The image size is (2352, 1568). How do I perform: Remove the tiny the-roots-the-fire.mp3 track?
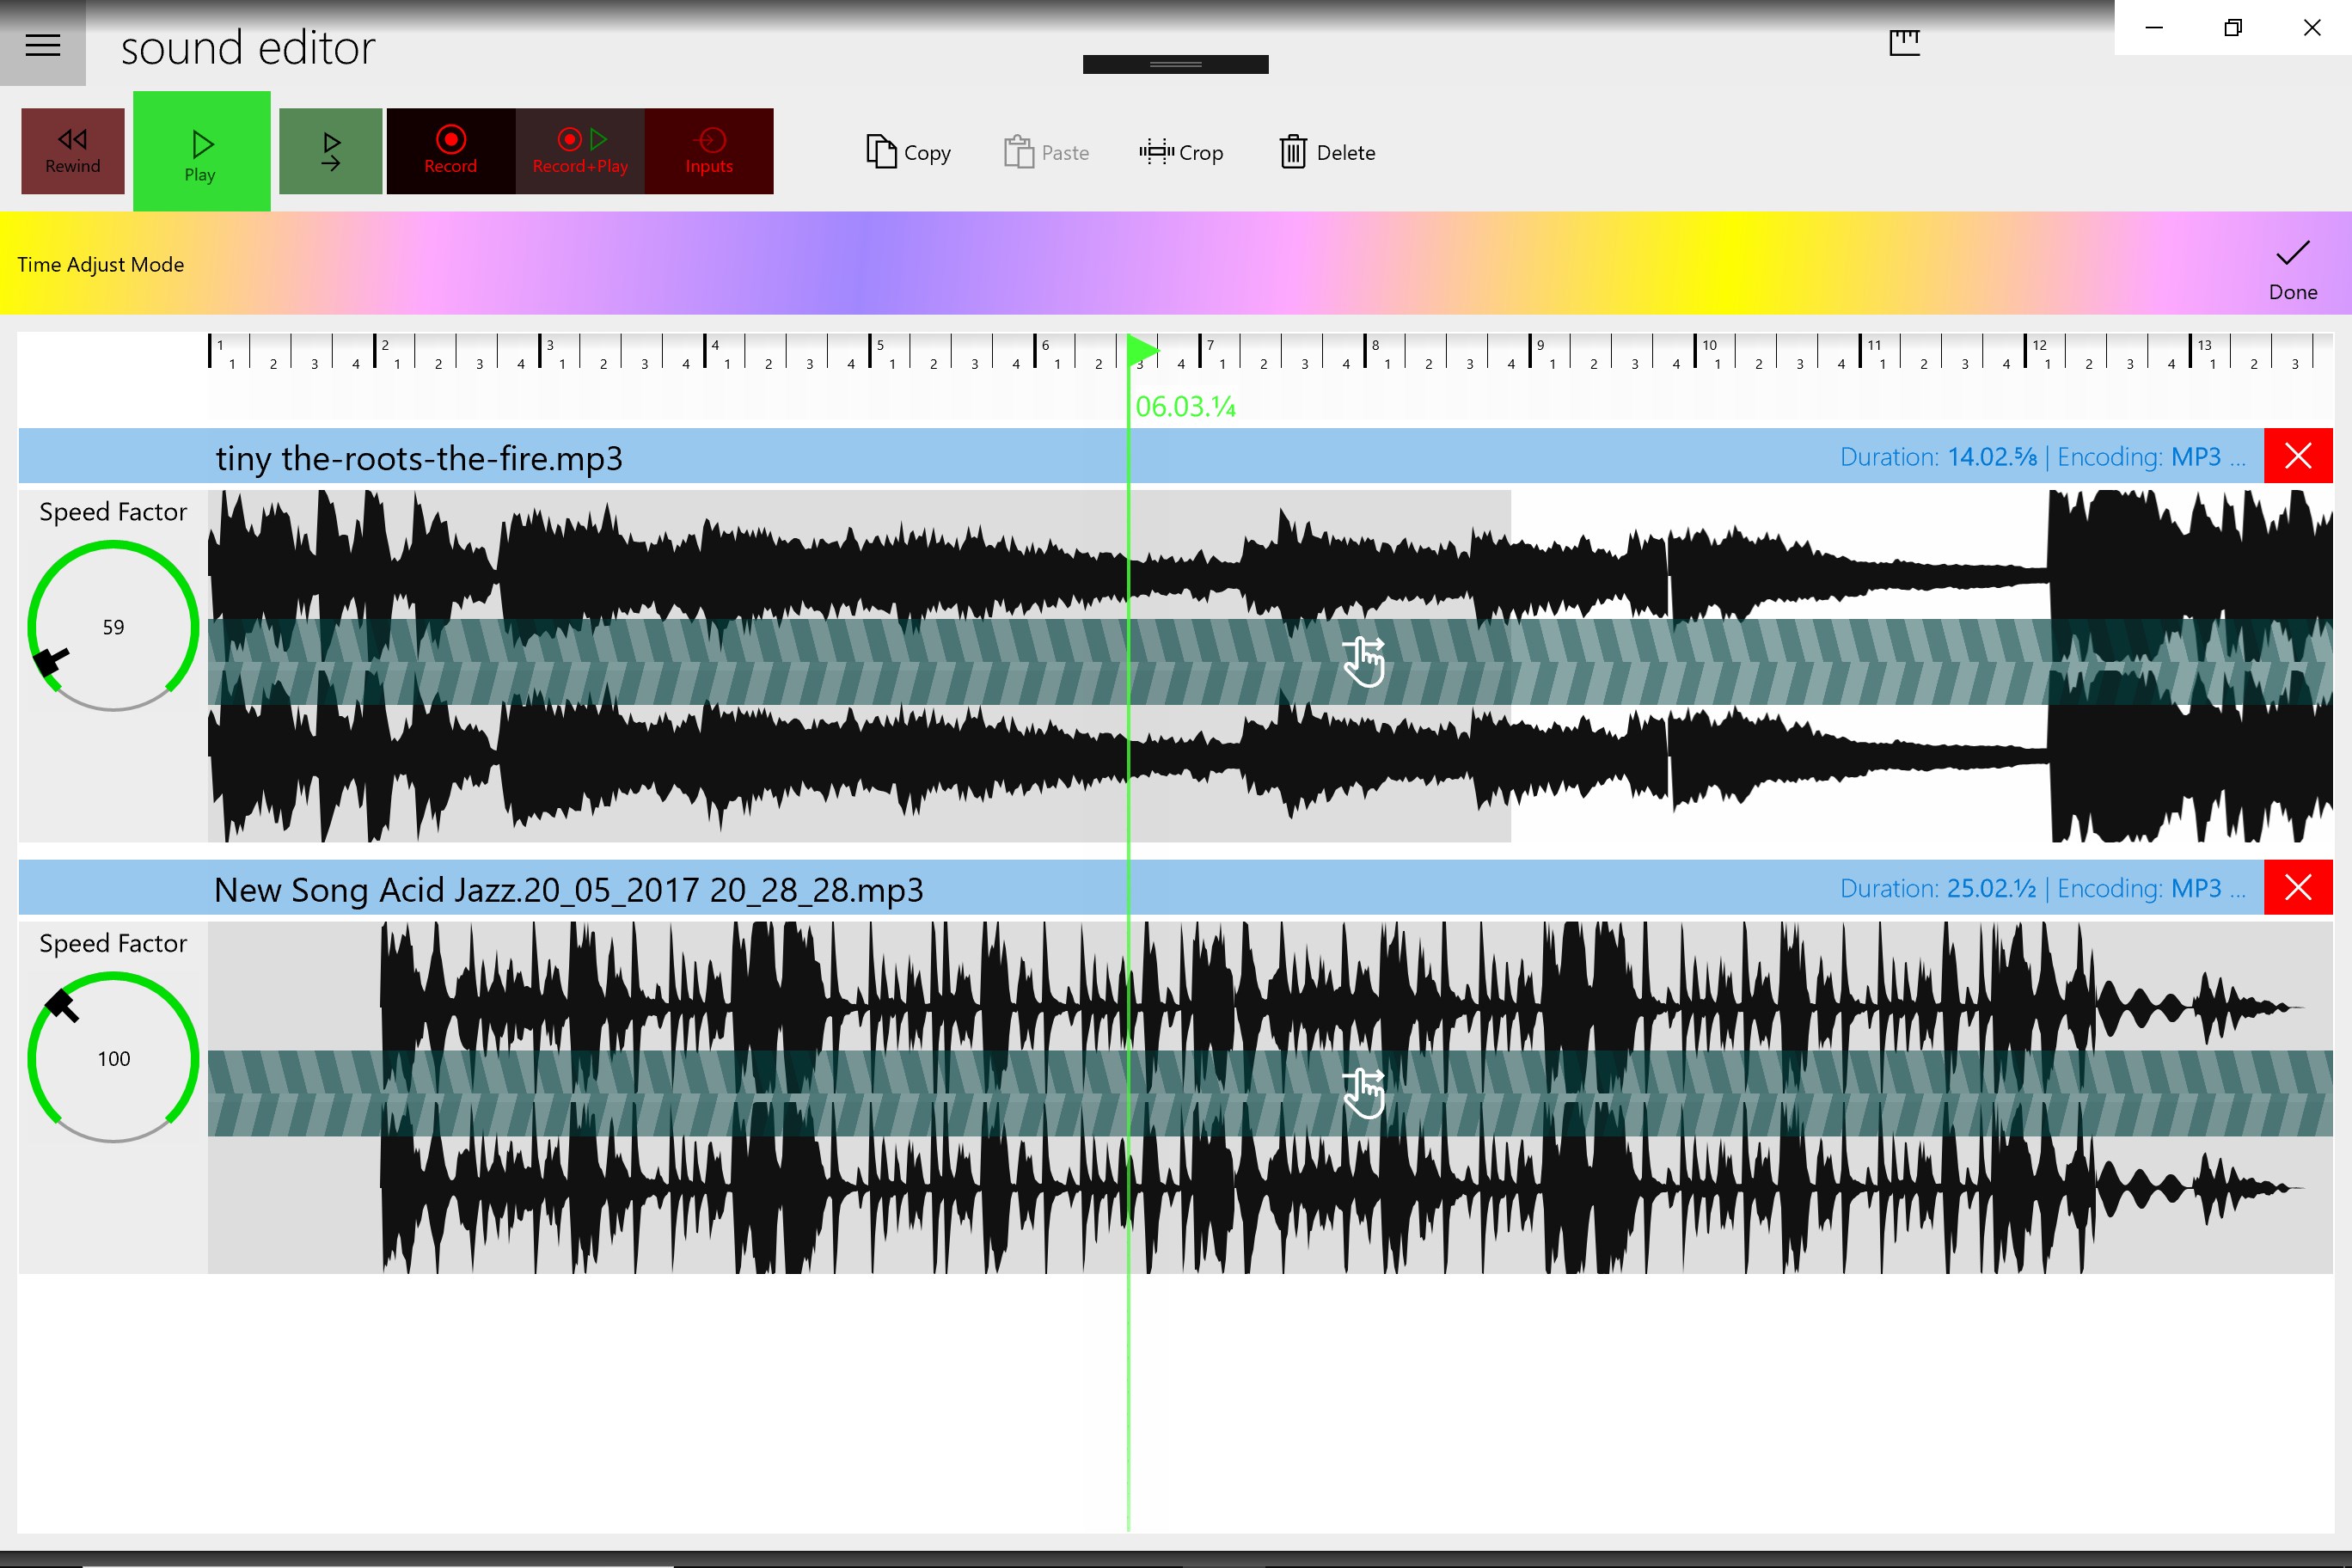pos(2297,456)
